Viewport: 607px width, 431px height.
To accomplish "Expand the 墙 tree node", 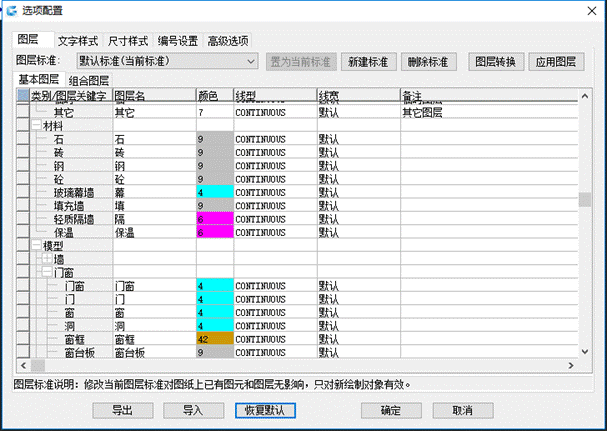I will pos(46,259).
